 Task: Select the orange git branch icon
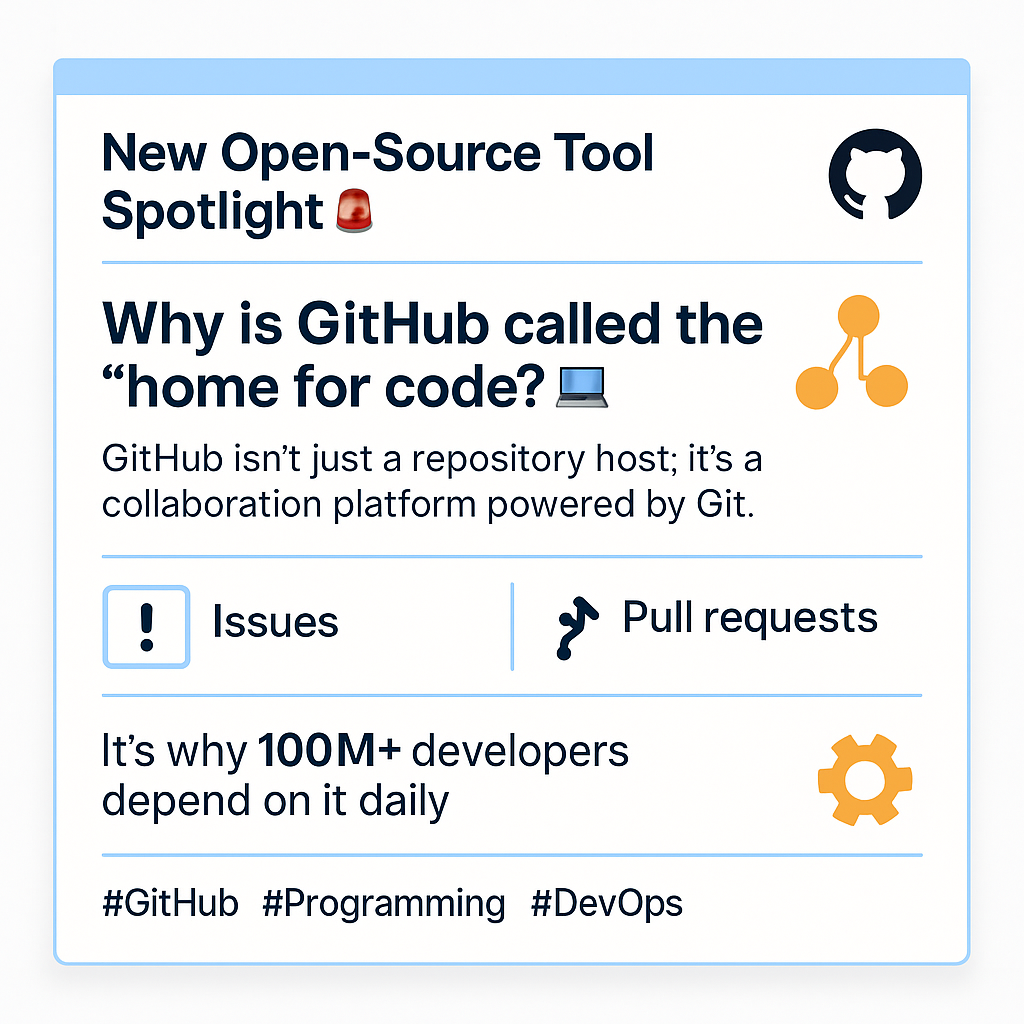(x=852, y=353)
